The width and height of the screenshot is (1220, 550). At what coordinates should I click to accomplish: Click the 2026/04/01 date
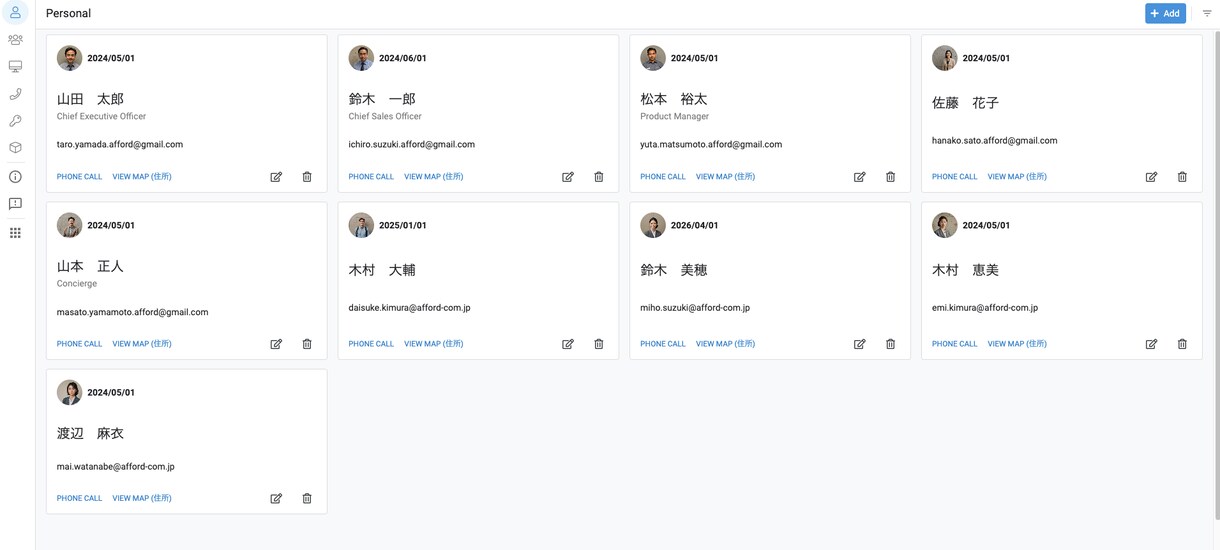click(694, 225)
